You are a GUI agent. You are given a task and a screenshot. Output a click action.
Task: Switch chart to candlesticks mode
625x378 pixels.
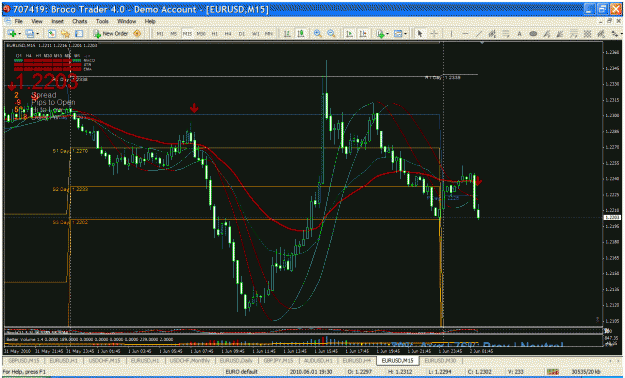pos(301,34)
